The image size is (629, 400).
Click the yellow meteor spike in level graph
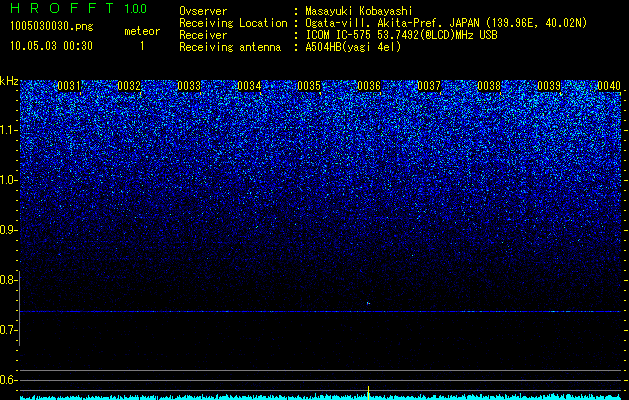tap(368, 392)
